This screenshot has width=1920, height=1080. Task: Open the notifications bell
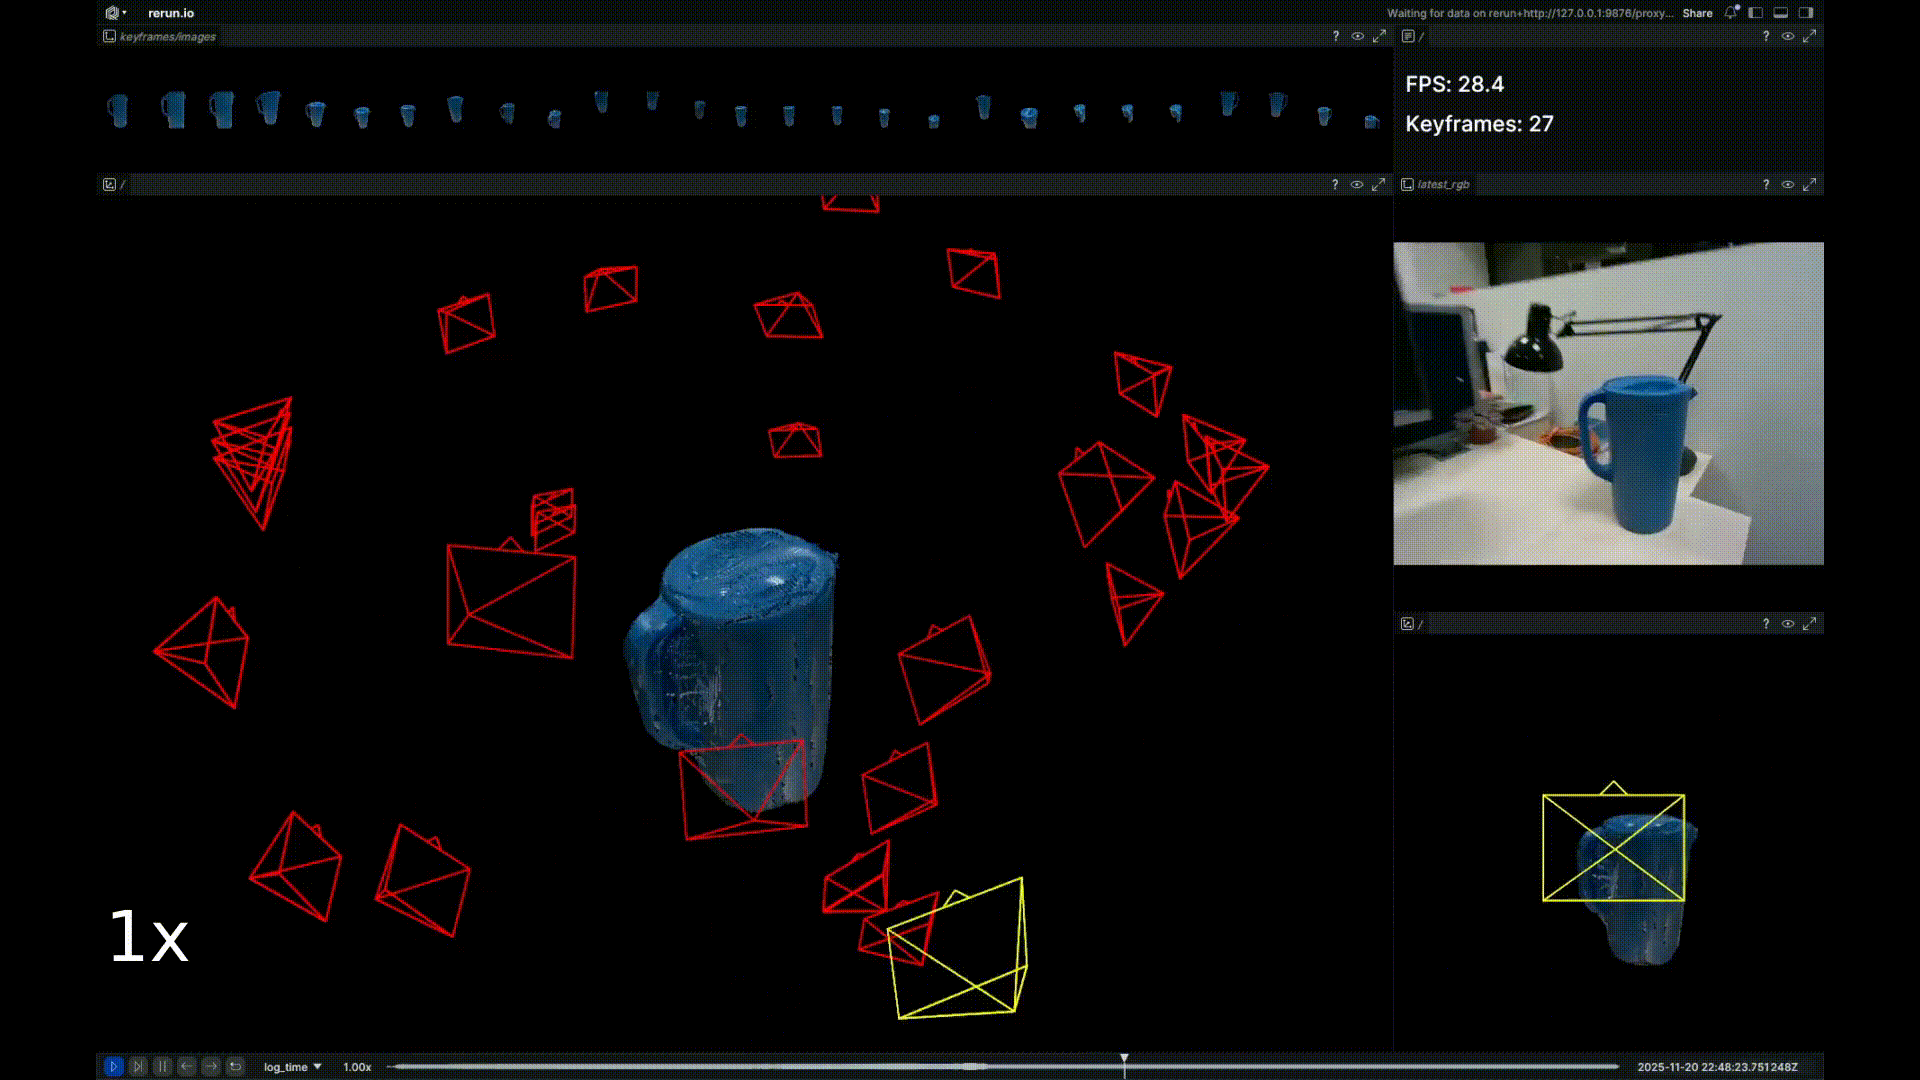[1730, 13]
